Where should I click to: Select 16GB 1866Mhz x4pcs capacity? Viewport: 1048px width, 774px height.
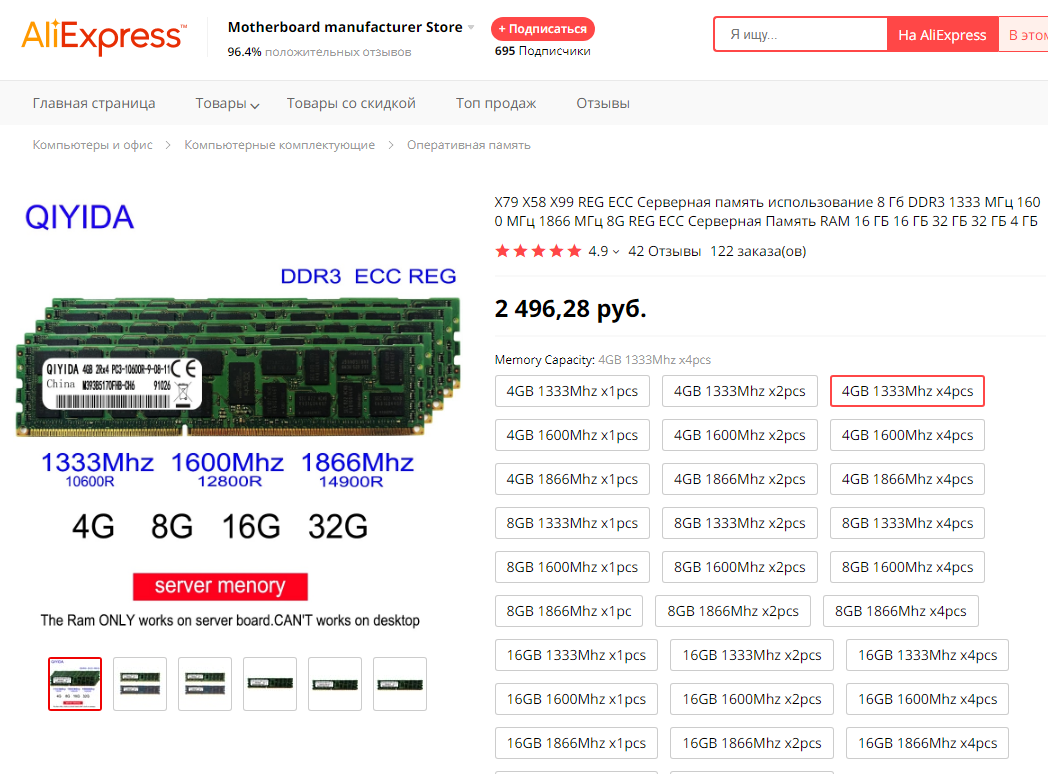tap(928, 743)
